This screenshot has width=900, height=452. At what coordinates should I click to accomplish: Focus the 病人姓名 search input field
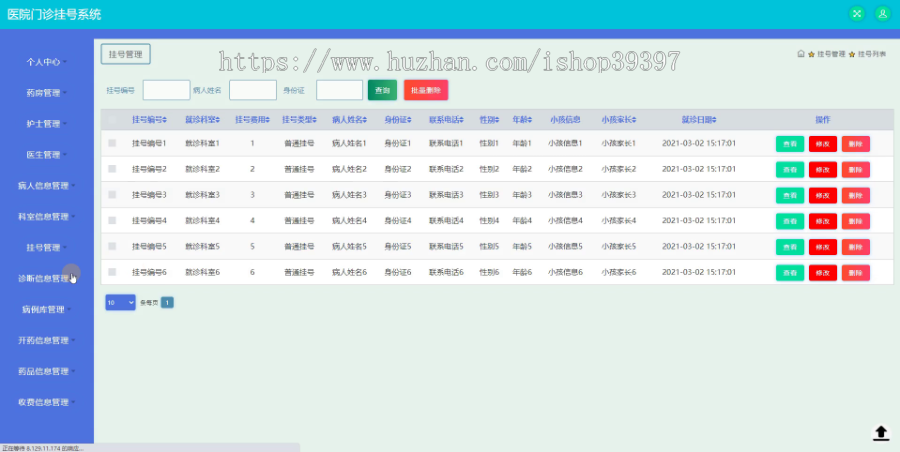tap(253, 90)
